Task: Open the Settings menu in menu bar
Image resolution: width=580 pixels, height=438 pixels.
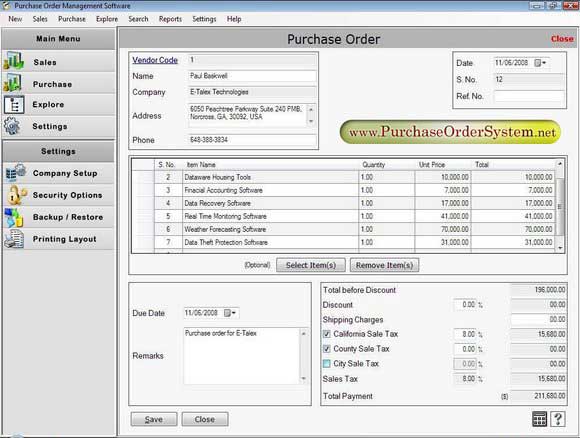Action: pyautogui.click(x=204, y=19)
